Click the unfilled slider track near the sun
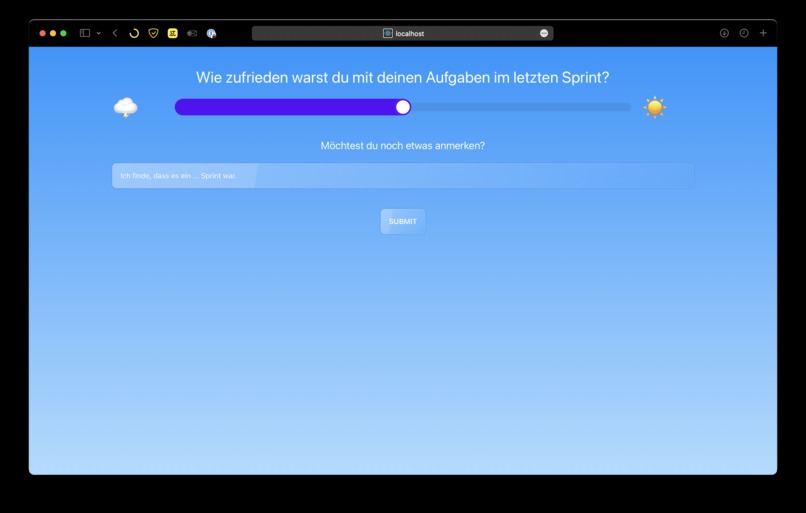 pyautogui.click(x=520, y=107)
